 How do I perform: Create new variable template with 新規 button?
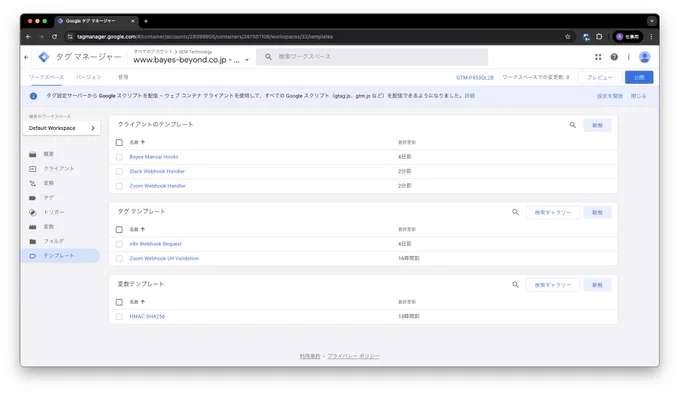click(598, 285)
